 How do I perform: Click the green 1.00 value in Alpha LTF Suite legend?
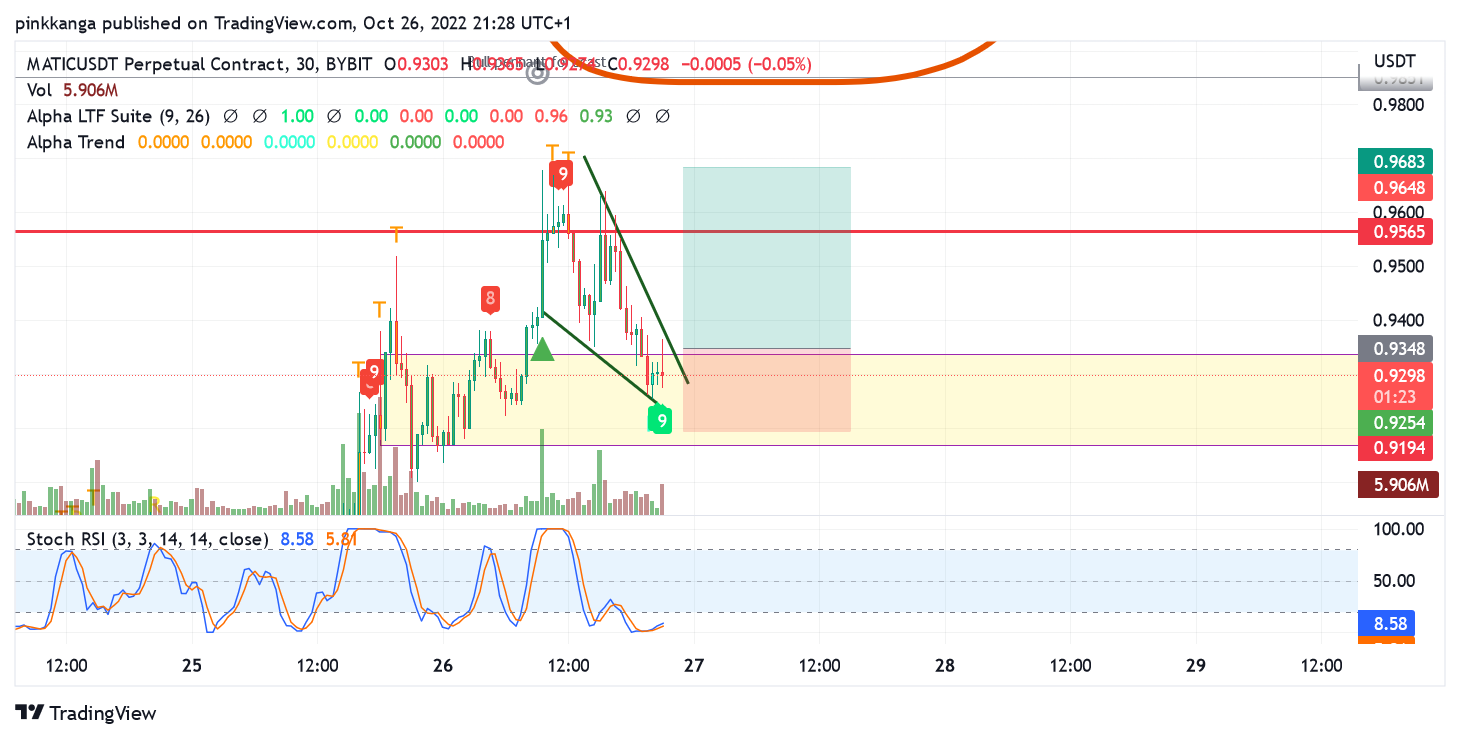pos(296,116)
